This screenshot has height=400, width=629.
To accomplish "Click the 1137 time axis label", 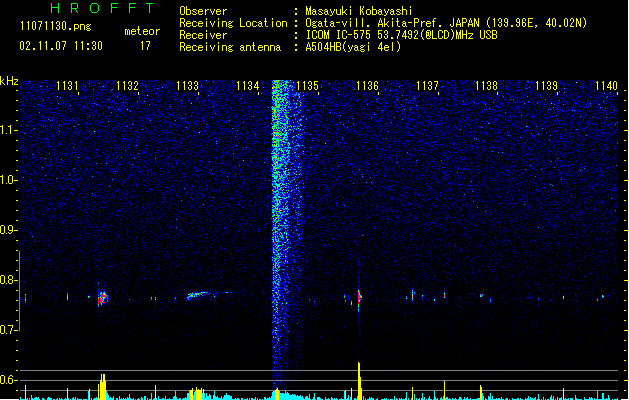I will 427,86.
